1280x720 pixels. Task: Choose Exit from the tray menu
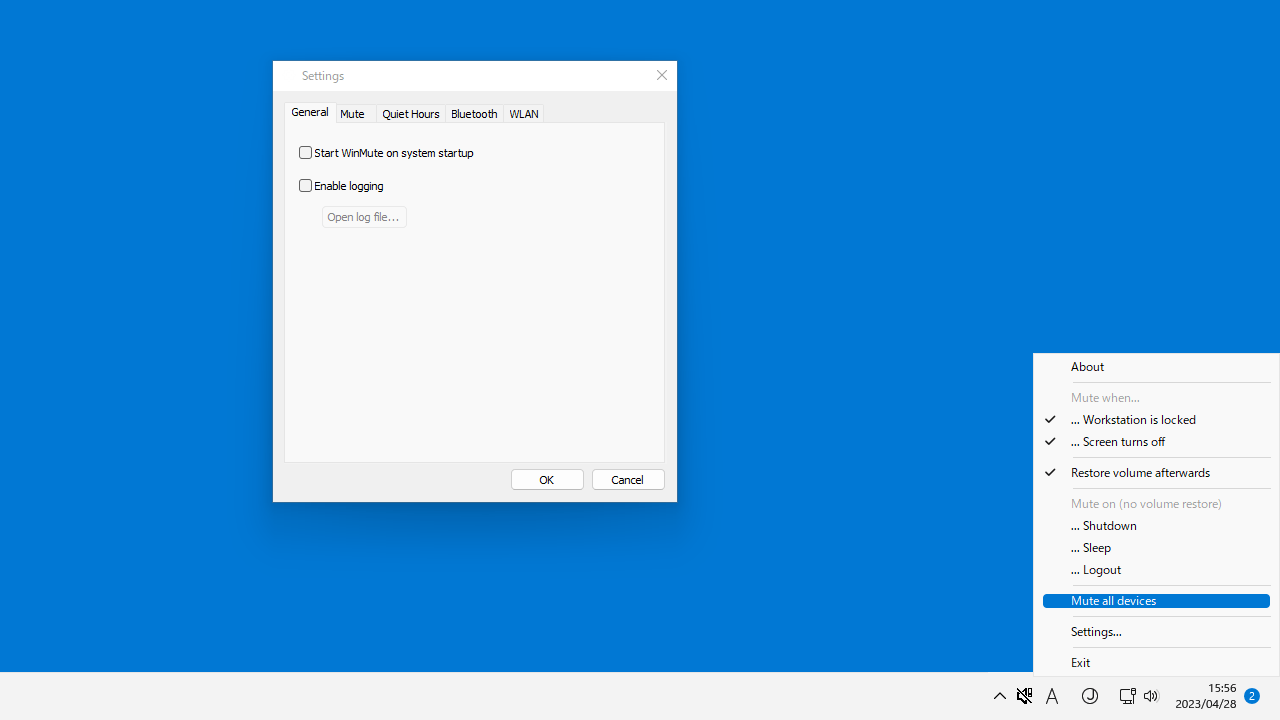coord(1156,663)
